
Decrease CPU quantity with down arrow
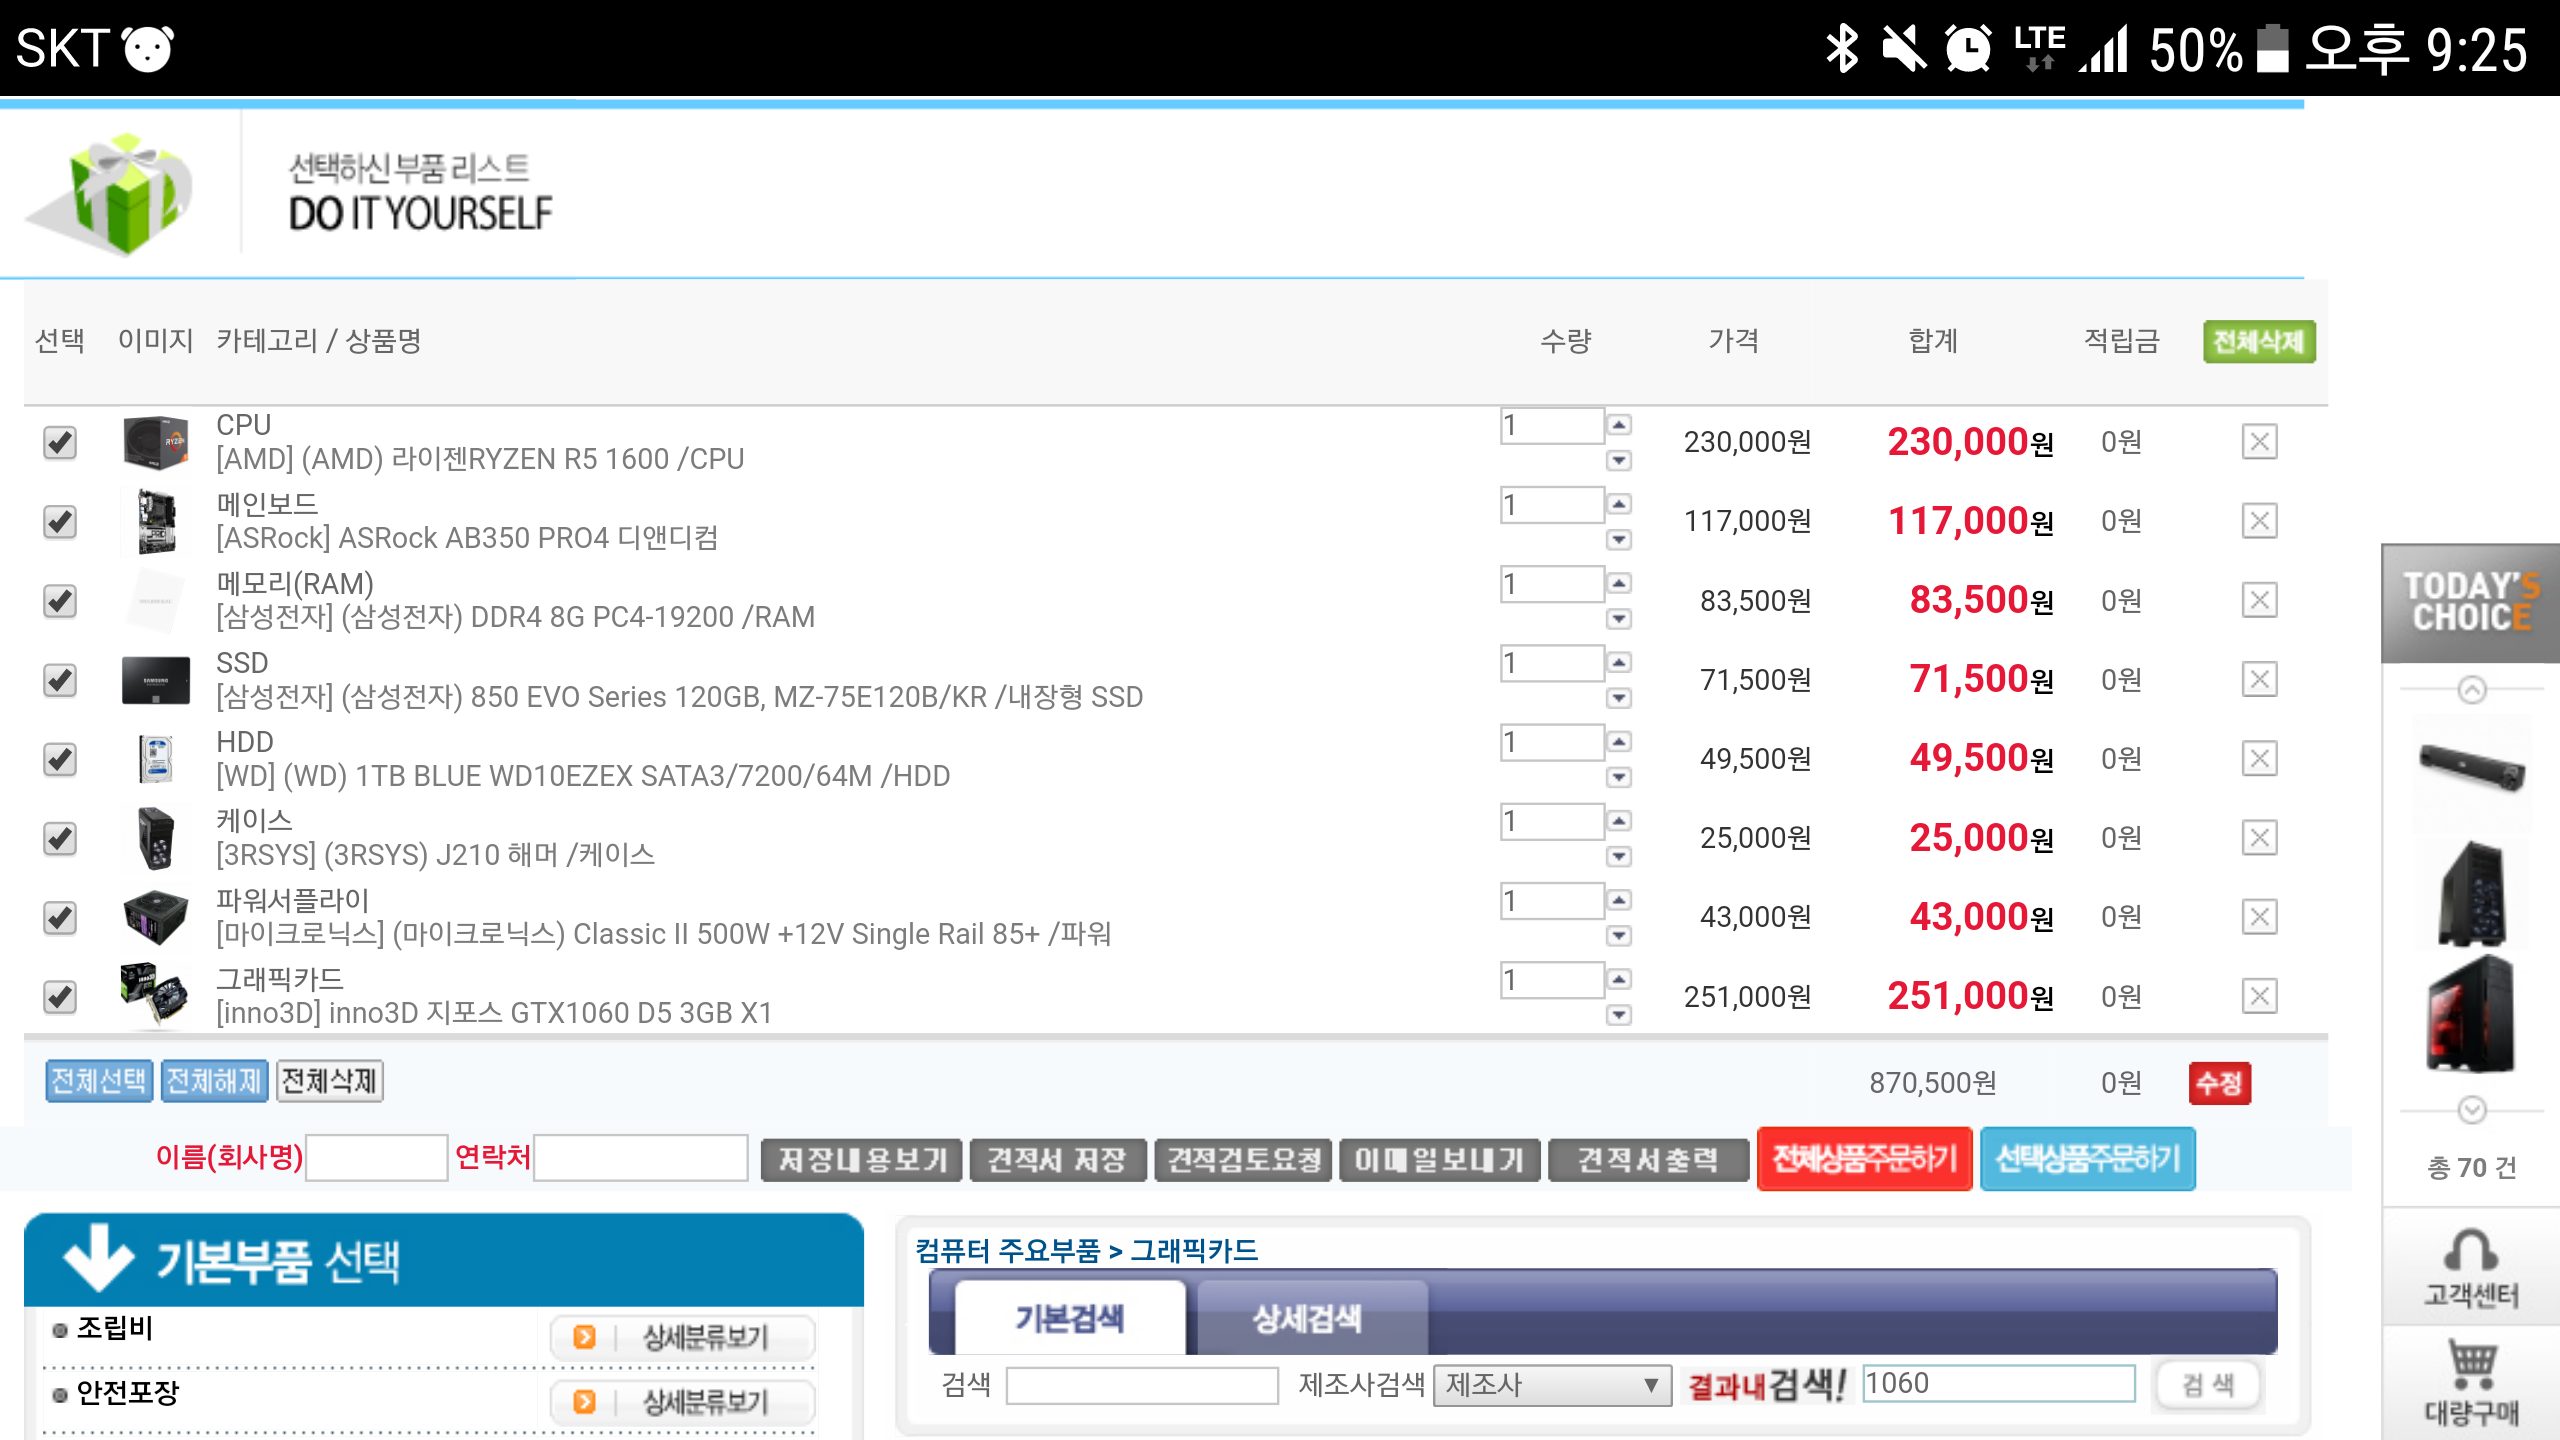tap(1619, 460)
